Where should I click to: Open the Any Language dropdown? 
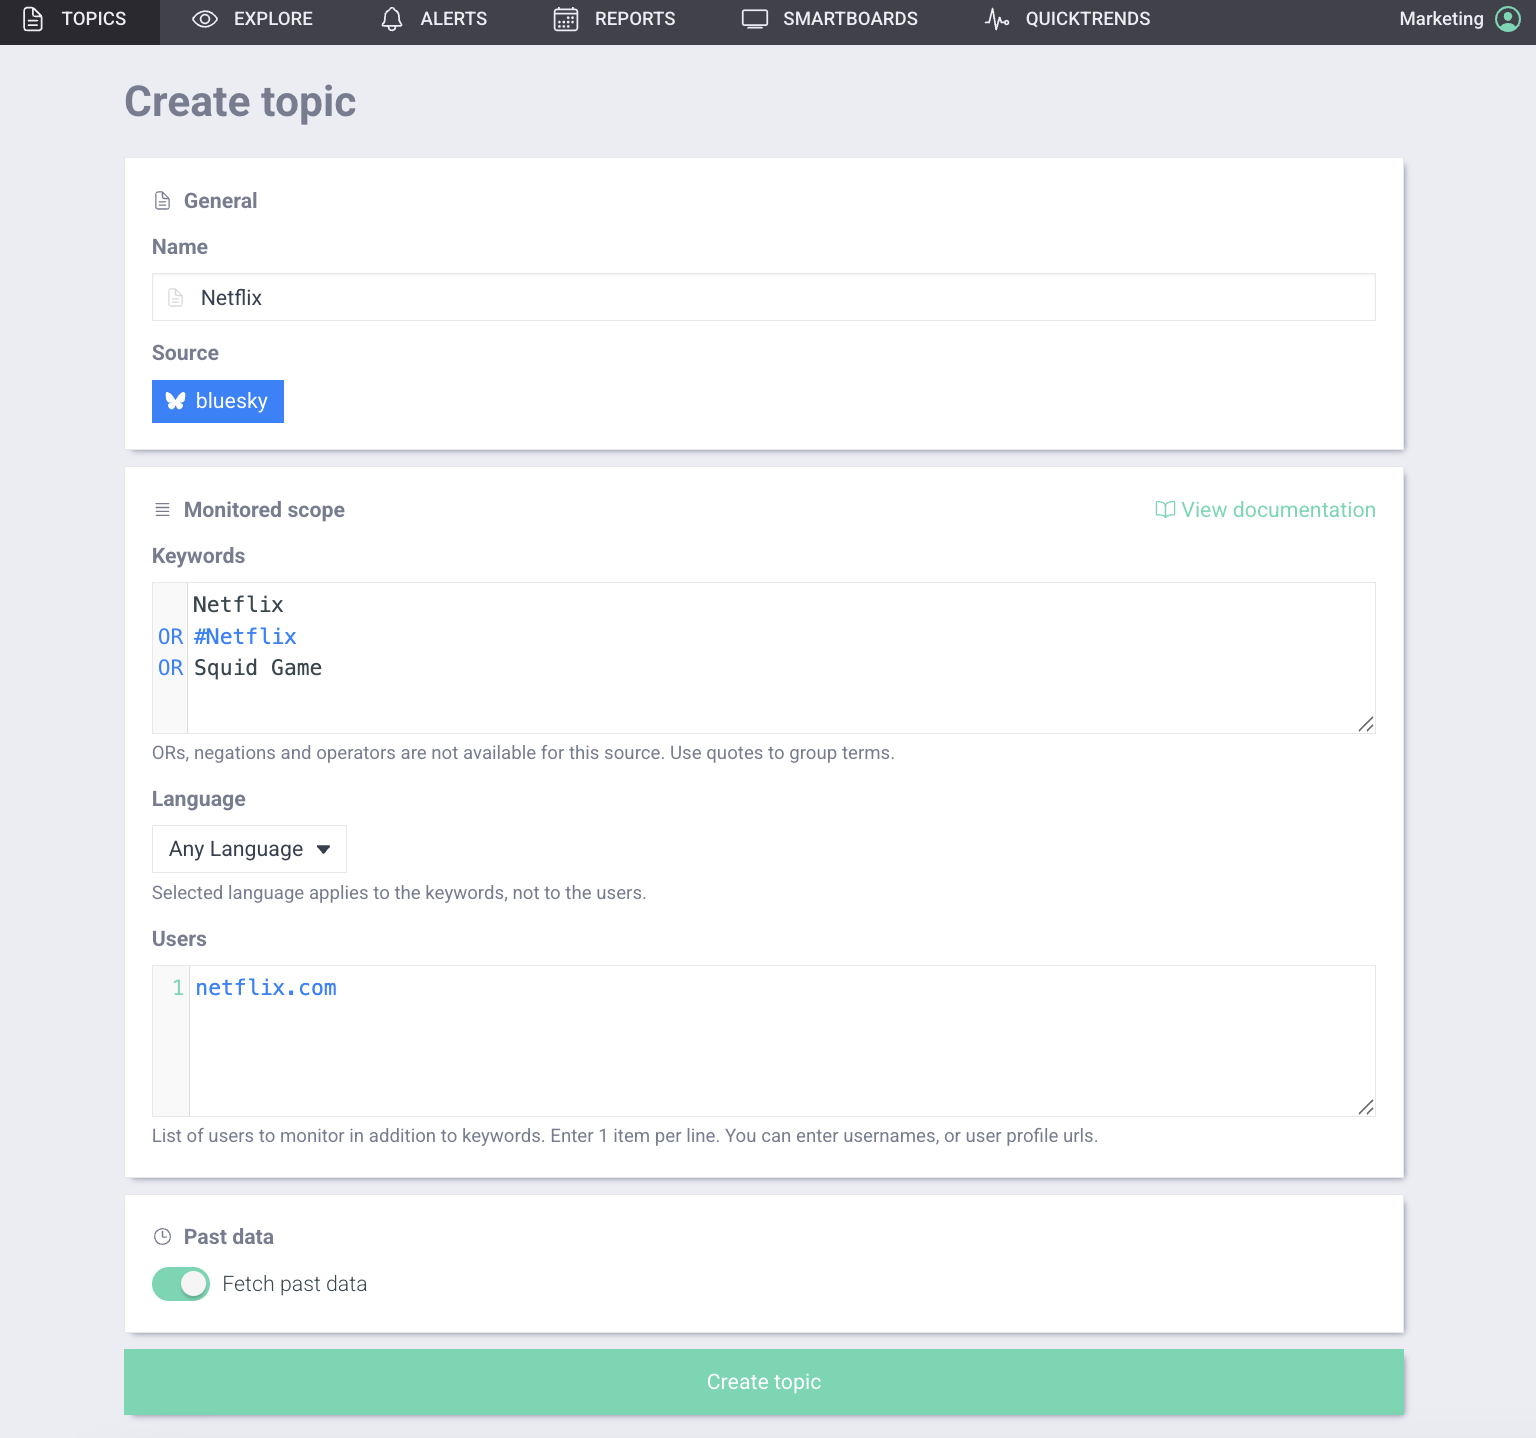(249, 849)
